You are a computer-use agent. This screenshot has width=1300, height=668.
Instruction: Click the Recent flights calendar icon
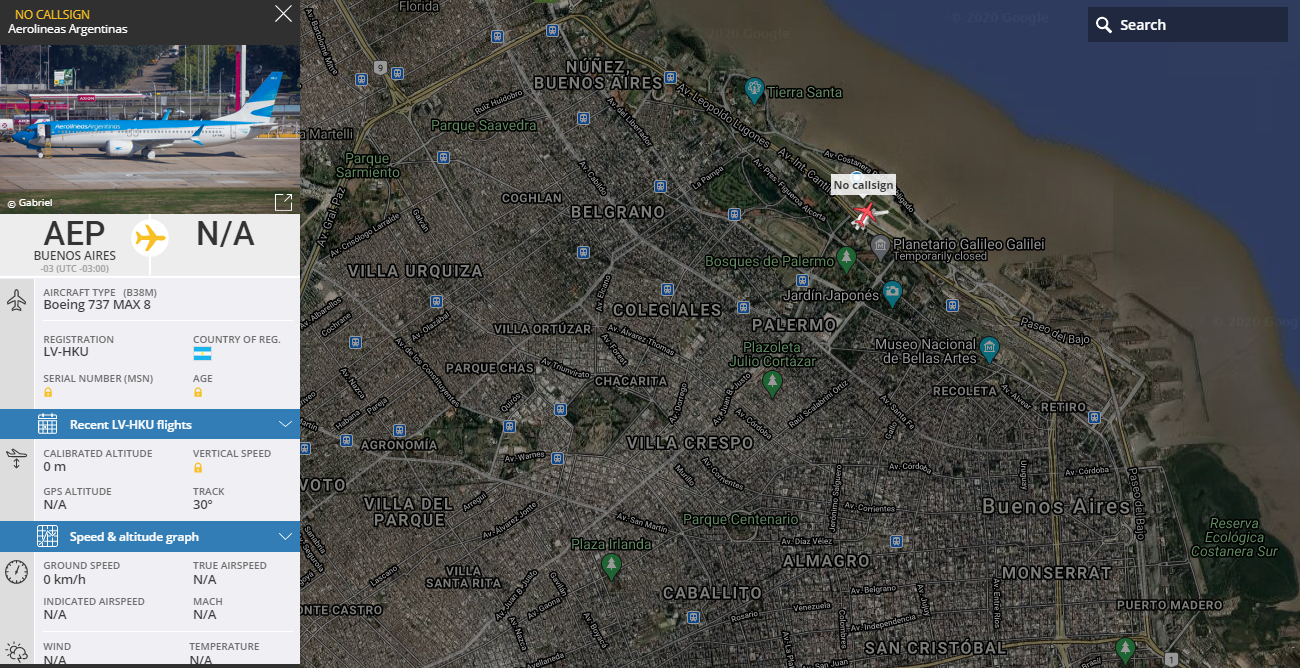pyautogui.click(x=47, y=424)
